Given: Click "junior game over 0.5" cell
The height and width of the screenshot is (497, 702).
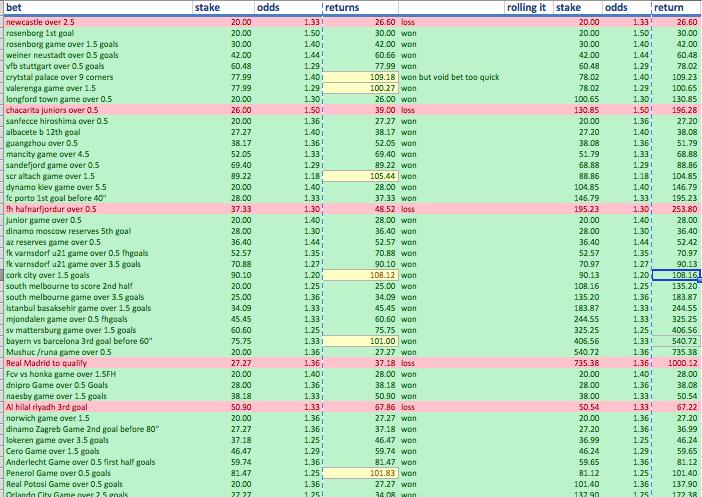Looking at the screenshot, I should coord(98,220).
